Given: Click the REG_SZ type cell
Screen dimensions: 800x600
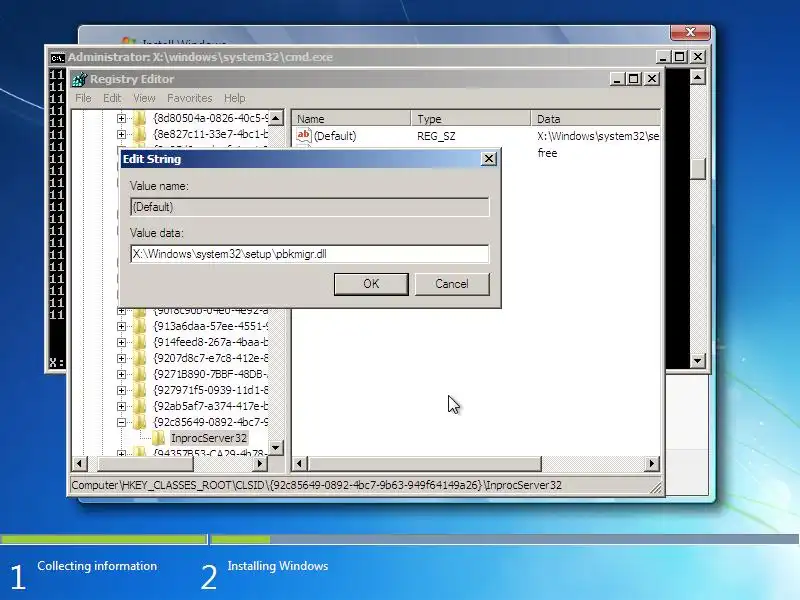Looking at the screenshot, I should 436,136.
